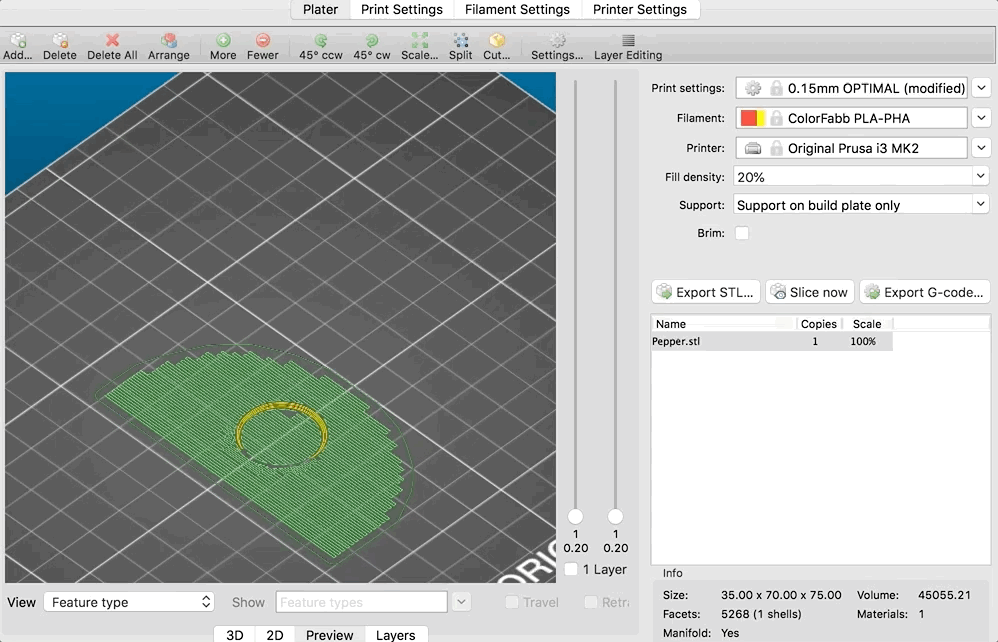Image resolution: width=998 pixels, height=642 pixels.
Task: Toggle the Travel checkbox
Action: click(512, 602)
